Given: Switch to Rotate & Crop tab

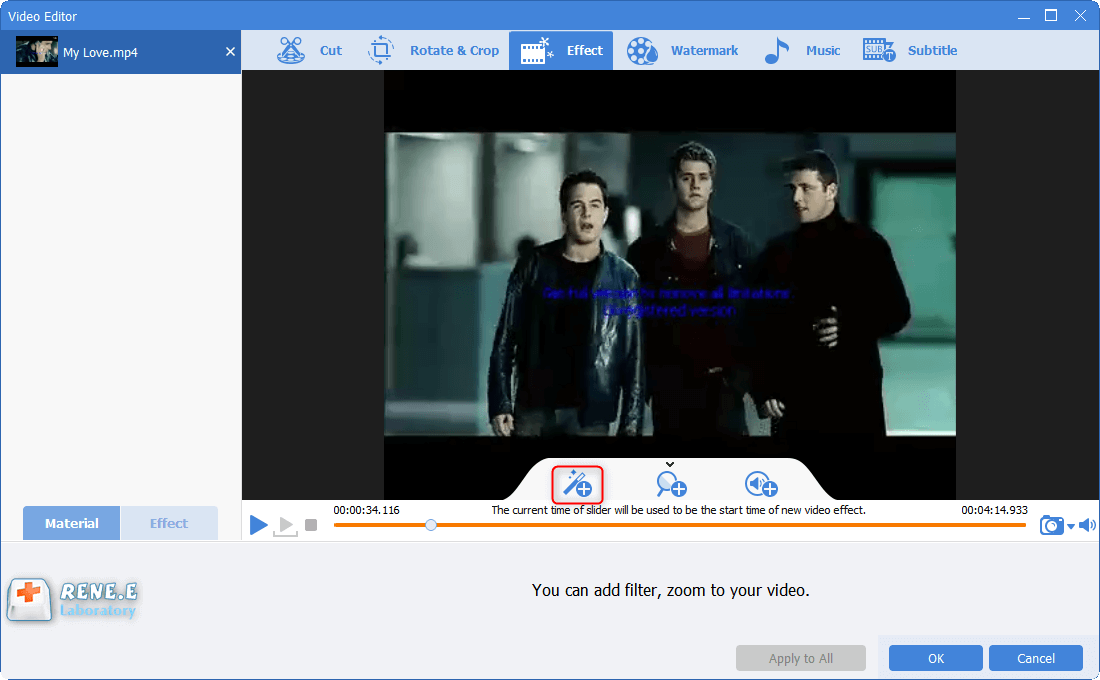Looking at the screenshot, I should (x=433, y=51).
